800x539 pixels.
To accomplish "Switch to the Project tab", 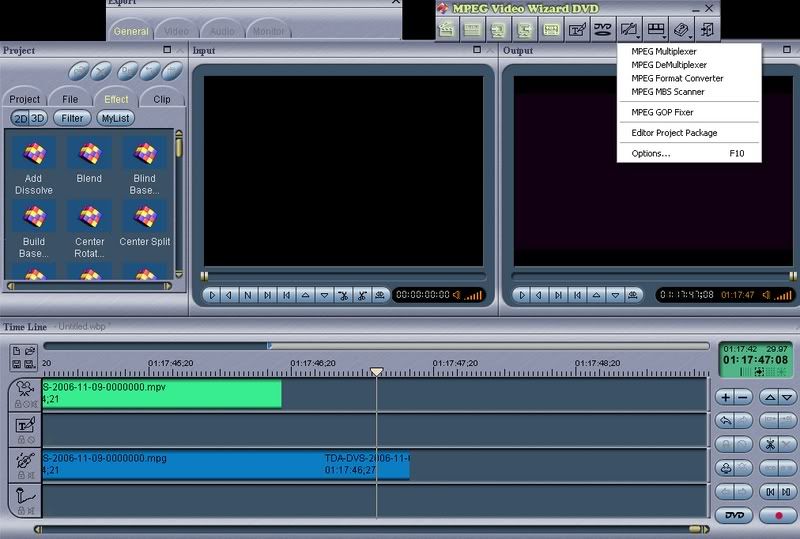I will pos(24,99).
